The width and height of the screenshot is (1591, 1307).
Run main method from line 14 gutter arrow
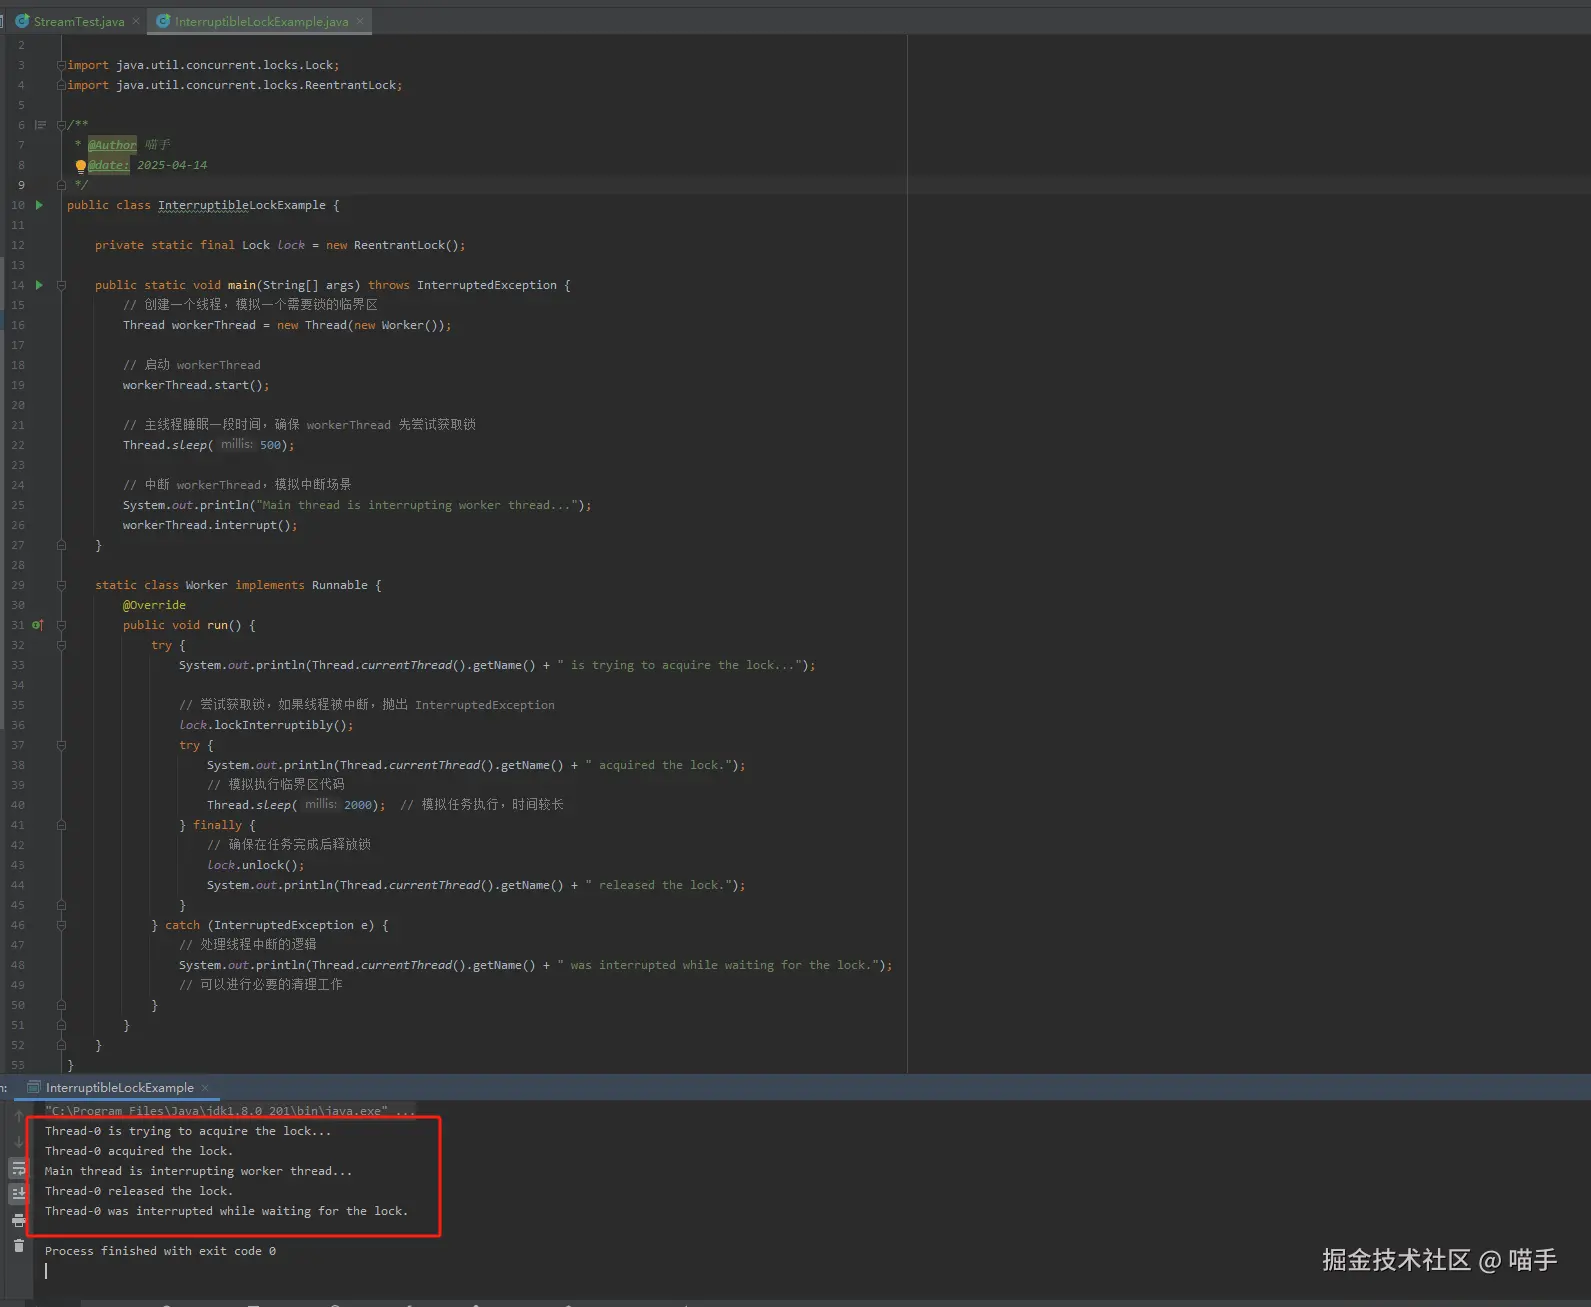(39, 285)
